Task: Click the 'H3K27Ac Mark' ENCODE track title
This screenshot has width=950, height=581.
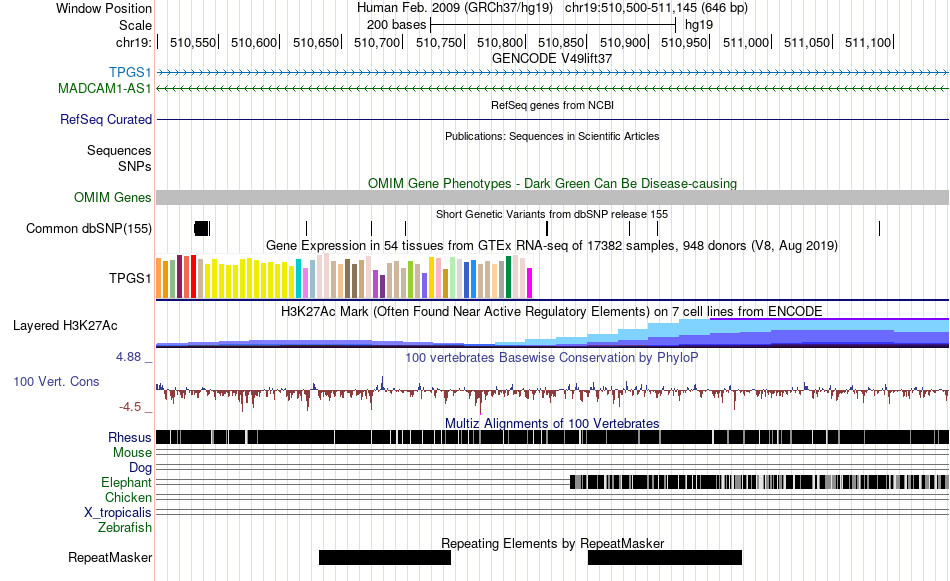Action: coord(552,311)
